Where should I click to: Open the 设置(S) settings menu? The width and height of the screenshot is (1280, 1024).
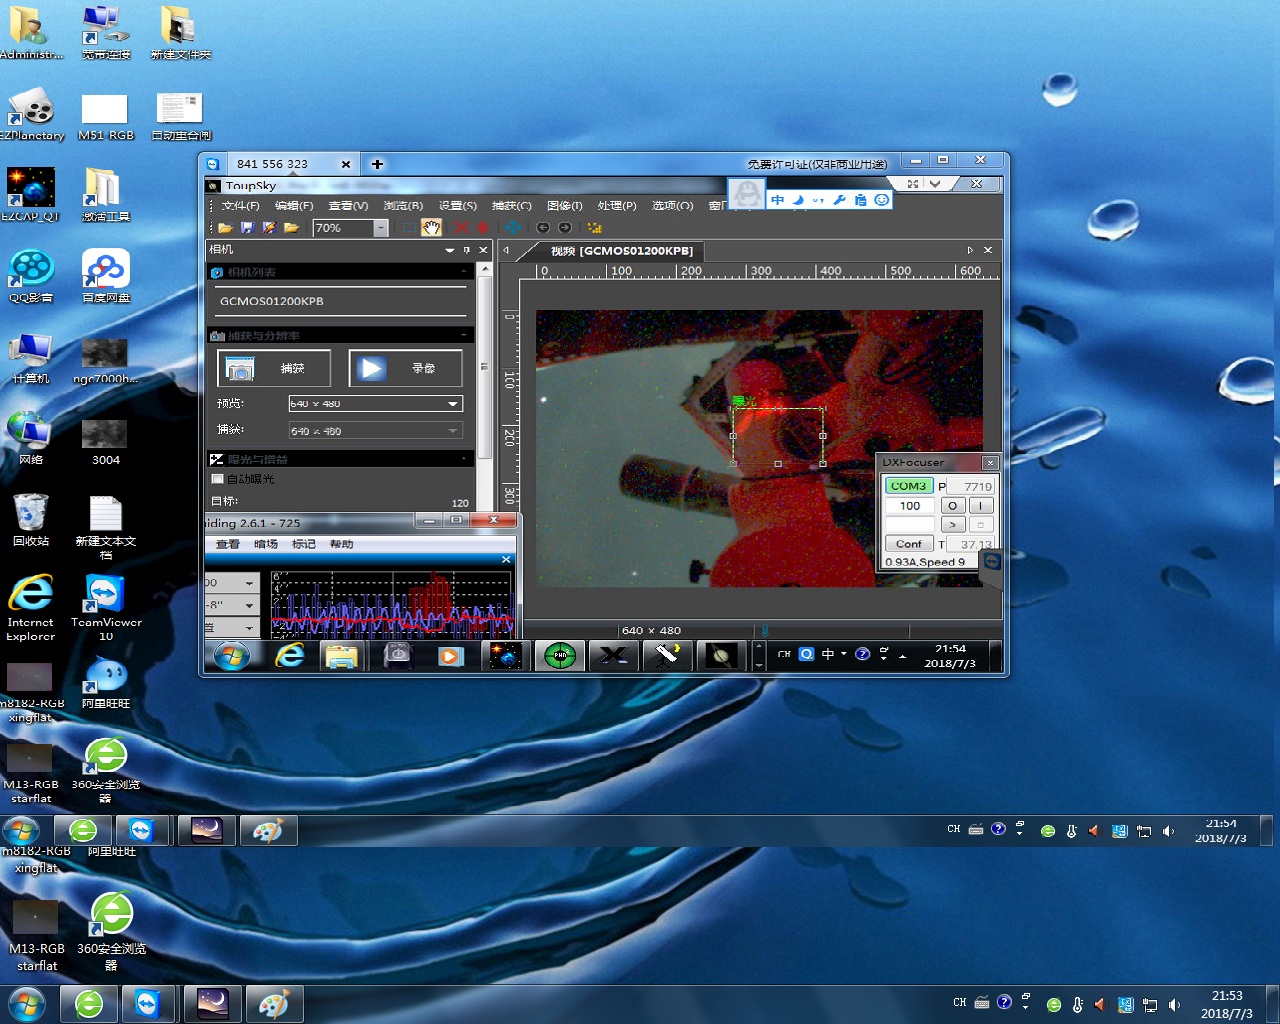[x=457, y=206]
